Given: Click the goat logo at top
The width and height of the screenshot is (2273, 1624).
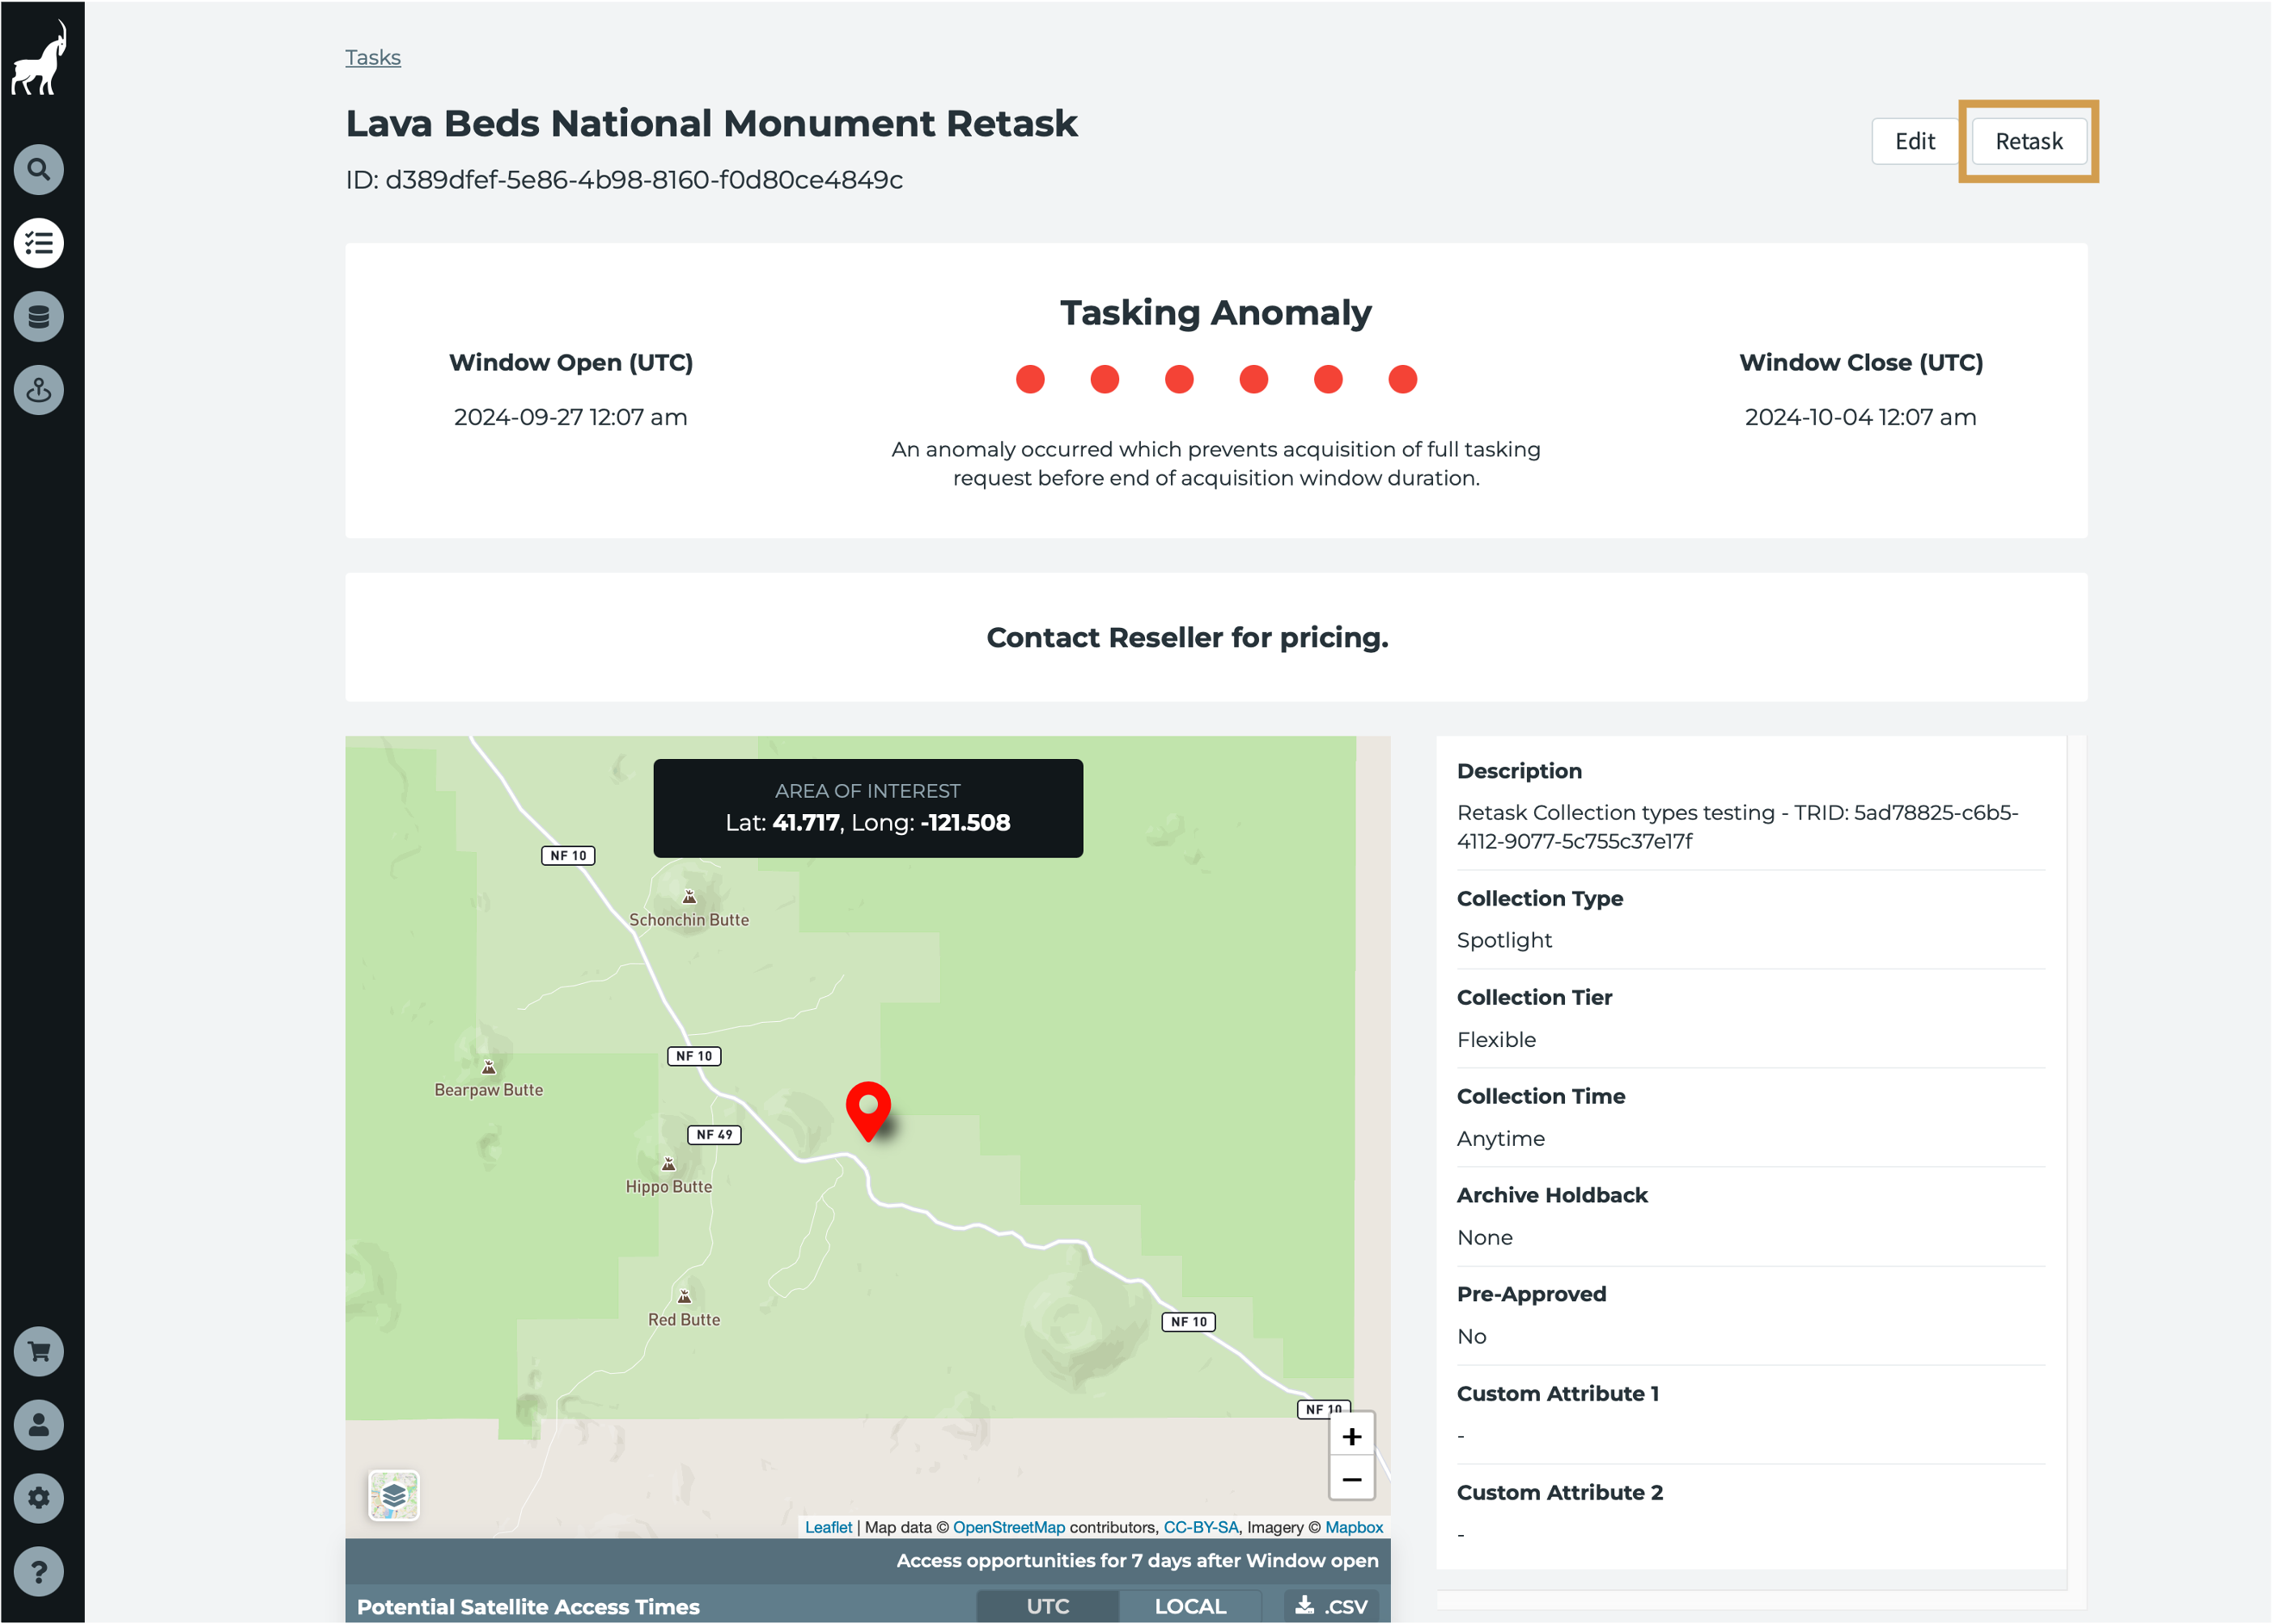Looking at the screenshot, I should (x=40, y=60).
